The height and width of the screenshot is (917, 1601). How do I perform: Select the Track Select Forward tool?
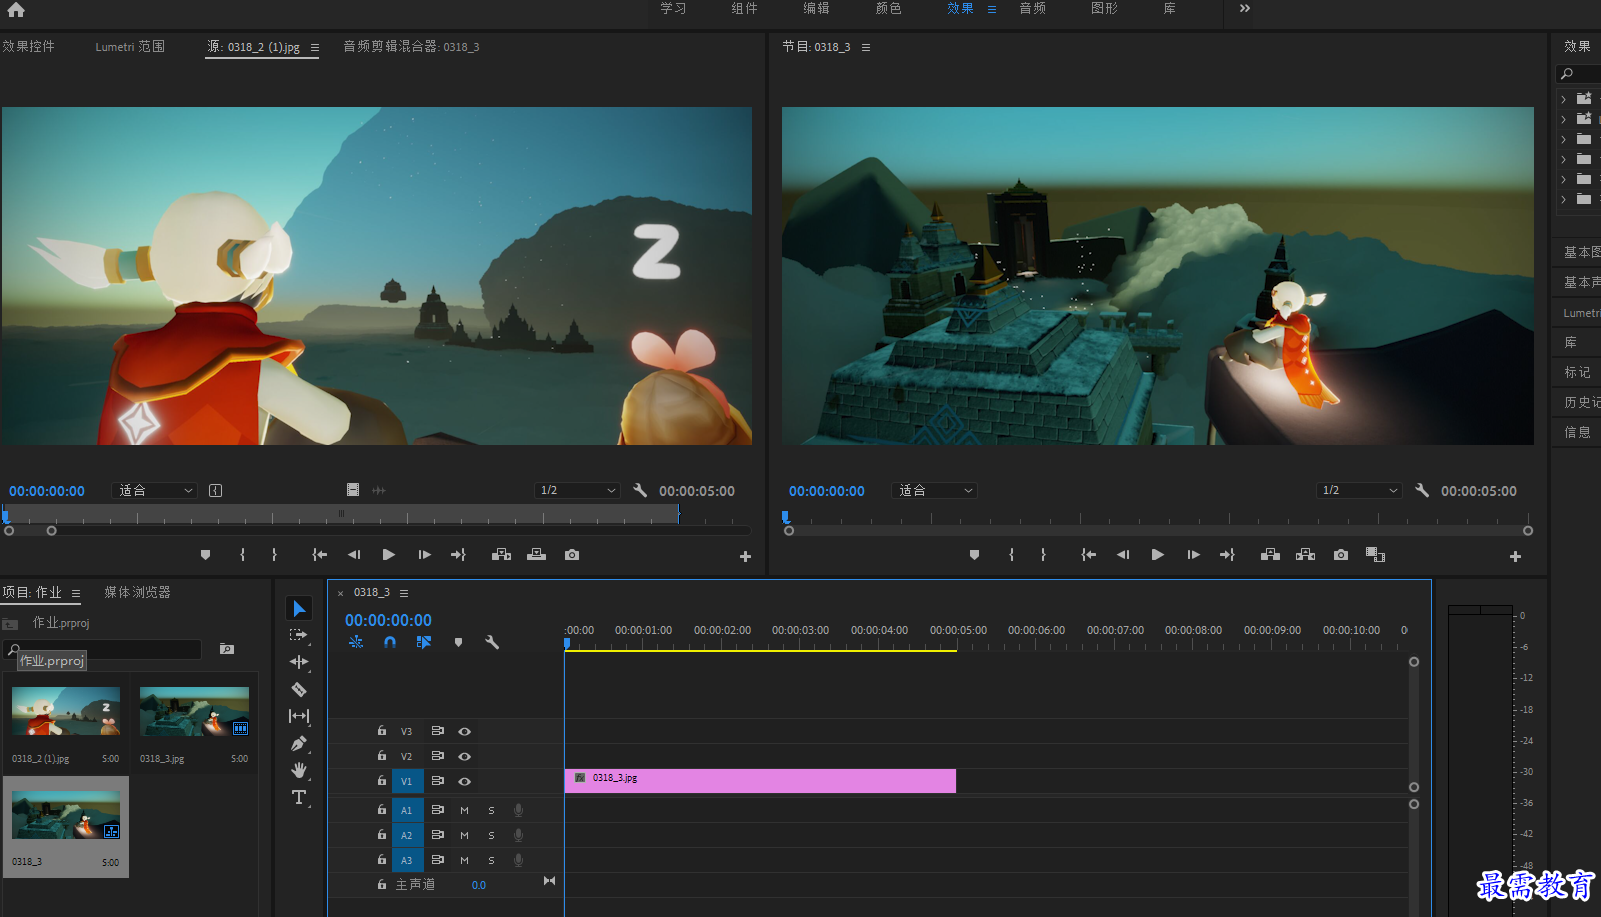pyautogui.click(x=298, y=635)
